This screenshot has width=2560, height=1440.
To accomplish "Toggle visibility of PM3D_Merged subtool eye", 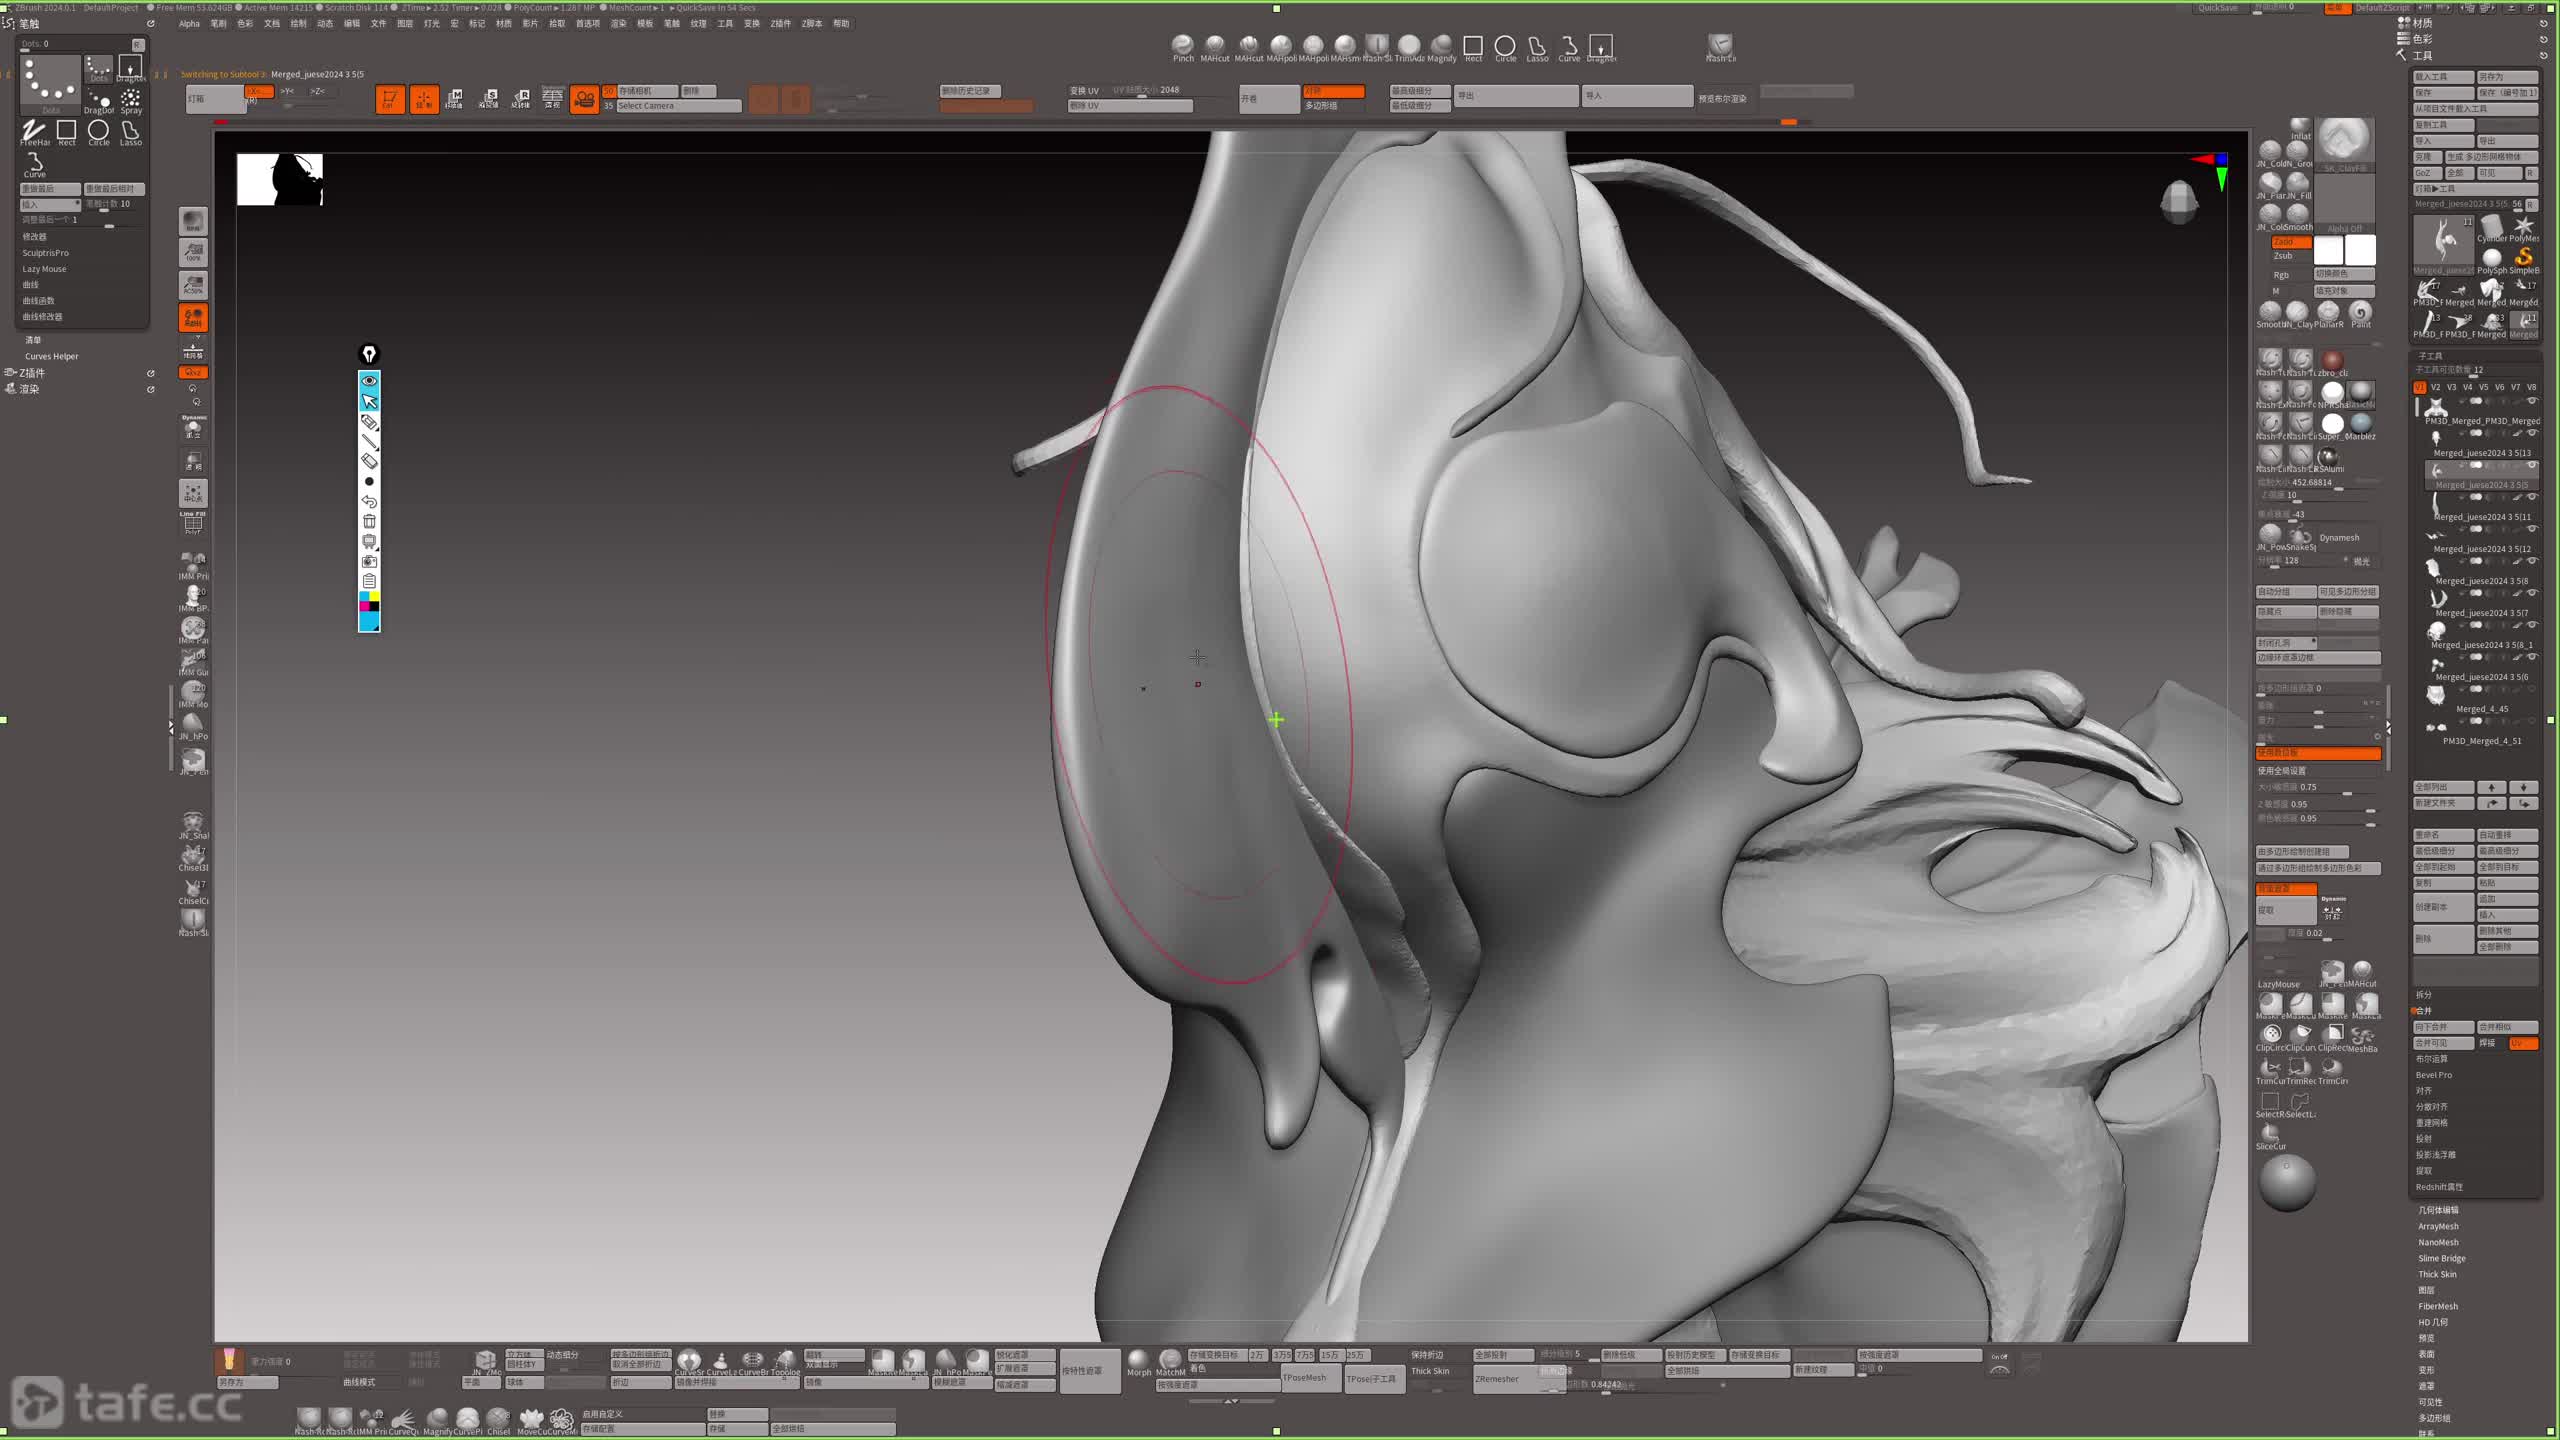I will (2532, 401).
